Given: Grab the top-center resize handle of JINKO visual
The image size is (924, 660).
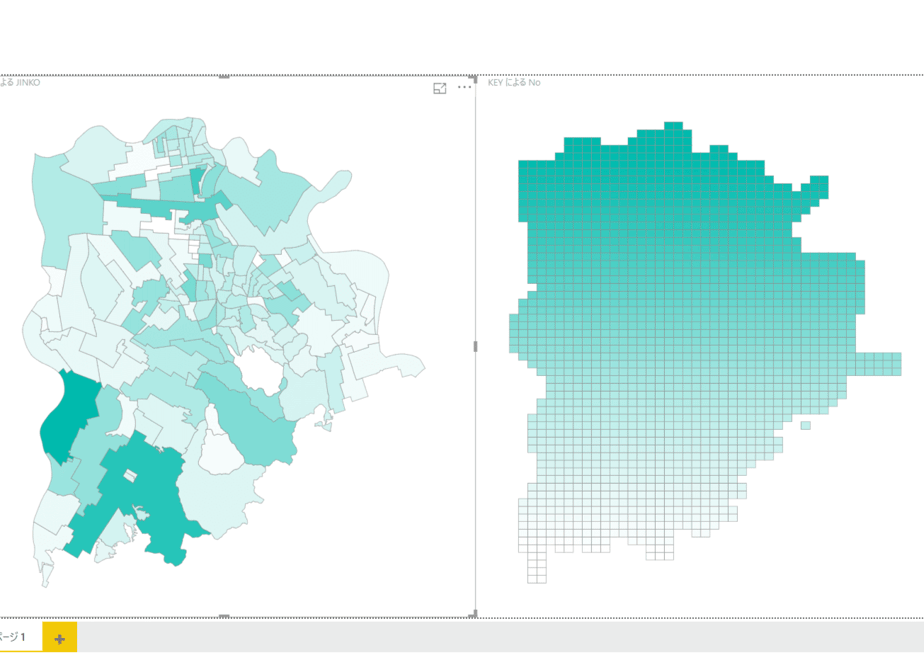Looking at the screenshot, I should click(x=224, y=76).
